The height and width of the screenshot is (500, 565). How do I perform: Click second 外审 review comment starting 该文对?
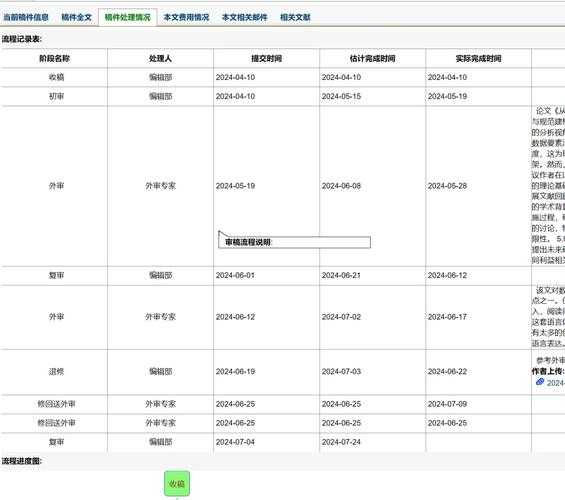[548, 316]
